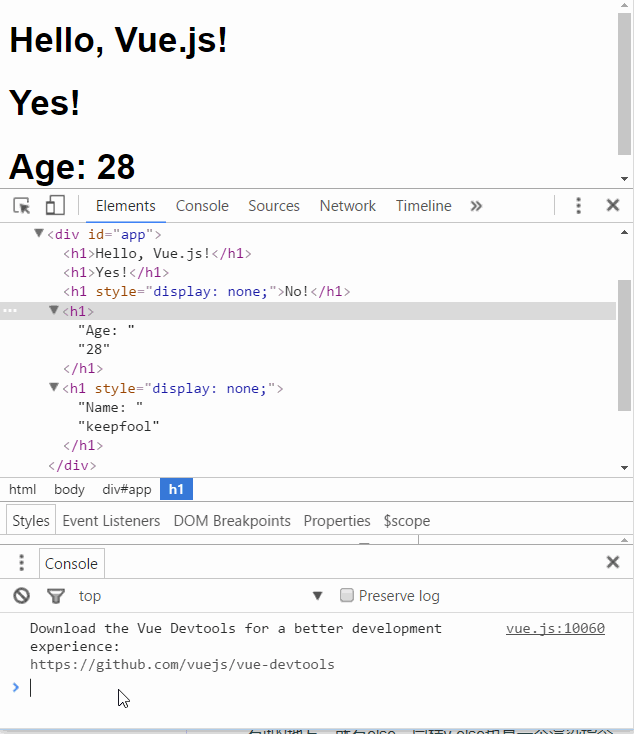
Task: Collapse the selected h1 Age node
Action: (54, 311)
